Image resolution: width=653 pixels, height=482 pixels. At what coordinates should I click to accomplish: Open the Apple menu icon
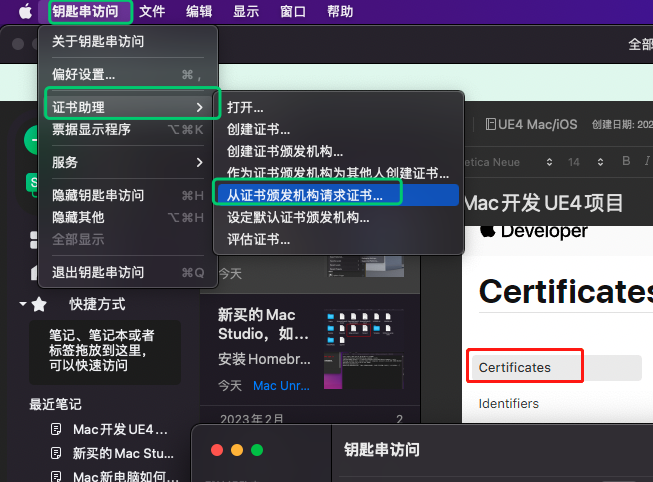(25, 12)
